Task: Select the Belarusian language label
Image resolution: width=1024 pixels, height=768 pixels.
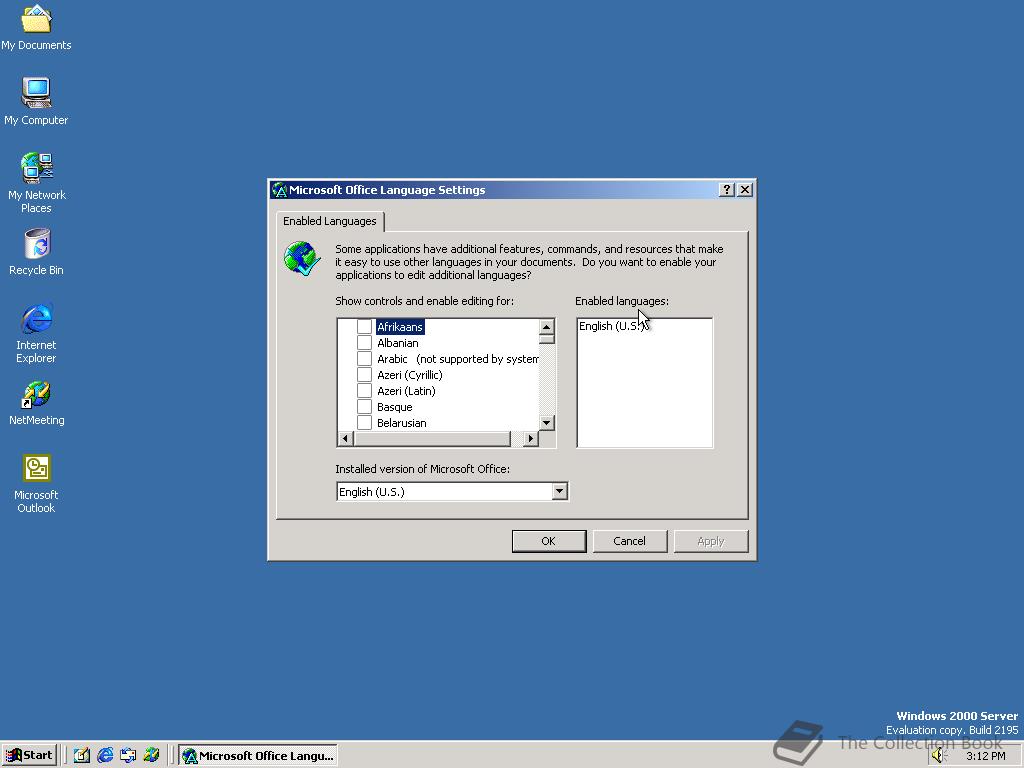Action: click(402, 423)
